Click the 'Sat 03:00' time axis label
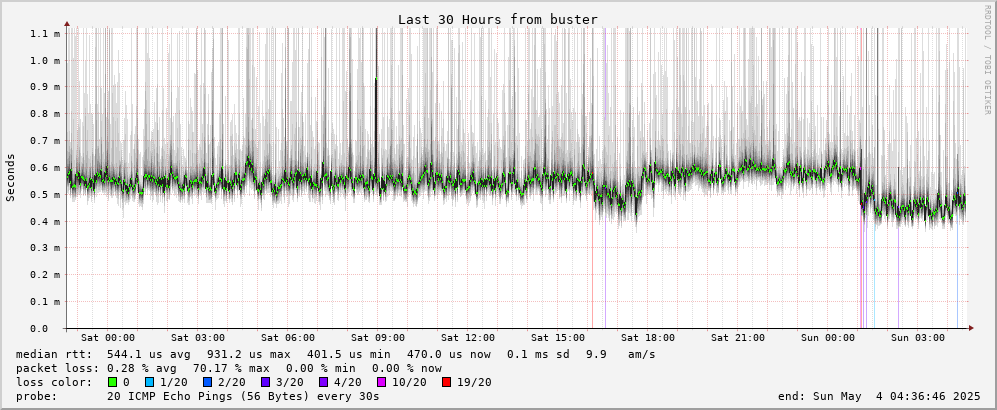 pyautogui.click(x=198, y=338)
